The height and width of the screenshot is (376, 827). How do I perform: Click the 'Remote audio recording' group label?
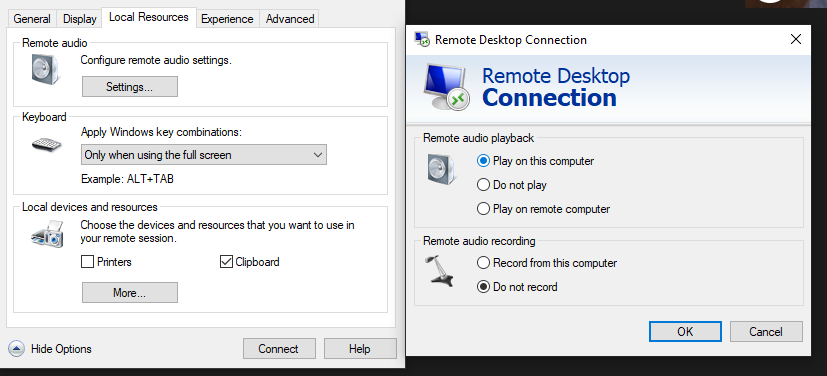coord(479,241)
